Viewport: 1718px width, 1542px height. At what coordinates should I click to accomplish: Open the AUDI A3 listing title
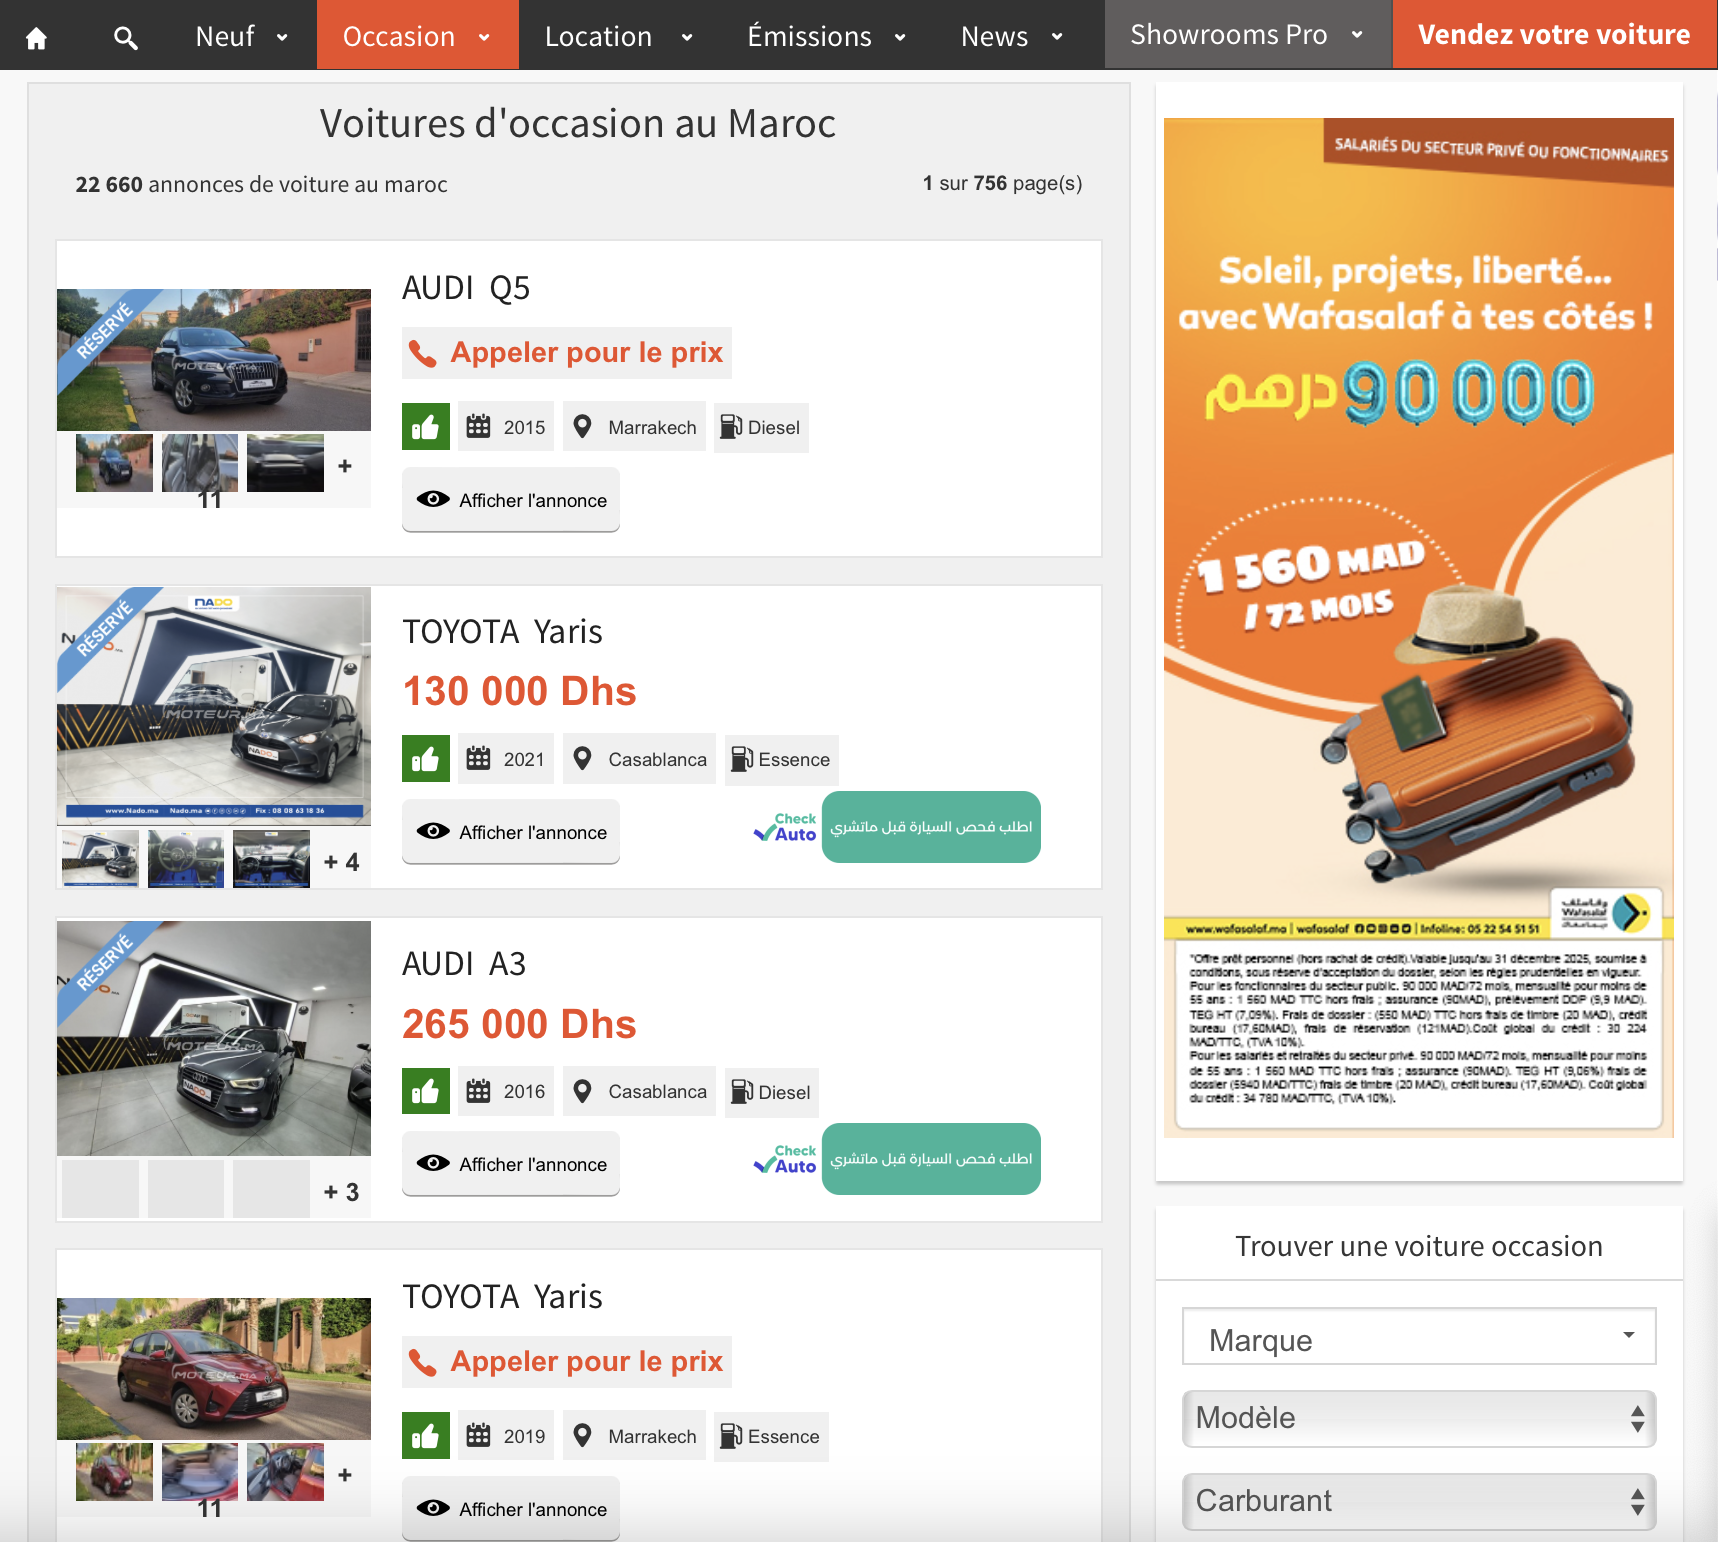pyautogui.click(x=464, y=964)
